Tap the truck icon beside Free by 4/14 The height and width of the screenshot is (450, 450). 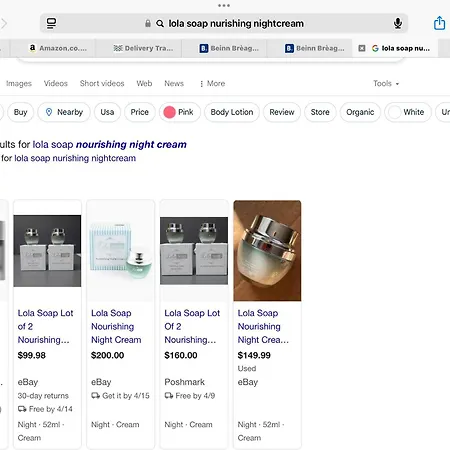[22, 409]
